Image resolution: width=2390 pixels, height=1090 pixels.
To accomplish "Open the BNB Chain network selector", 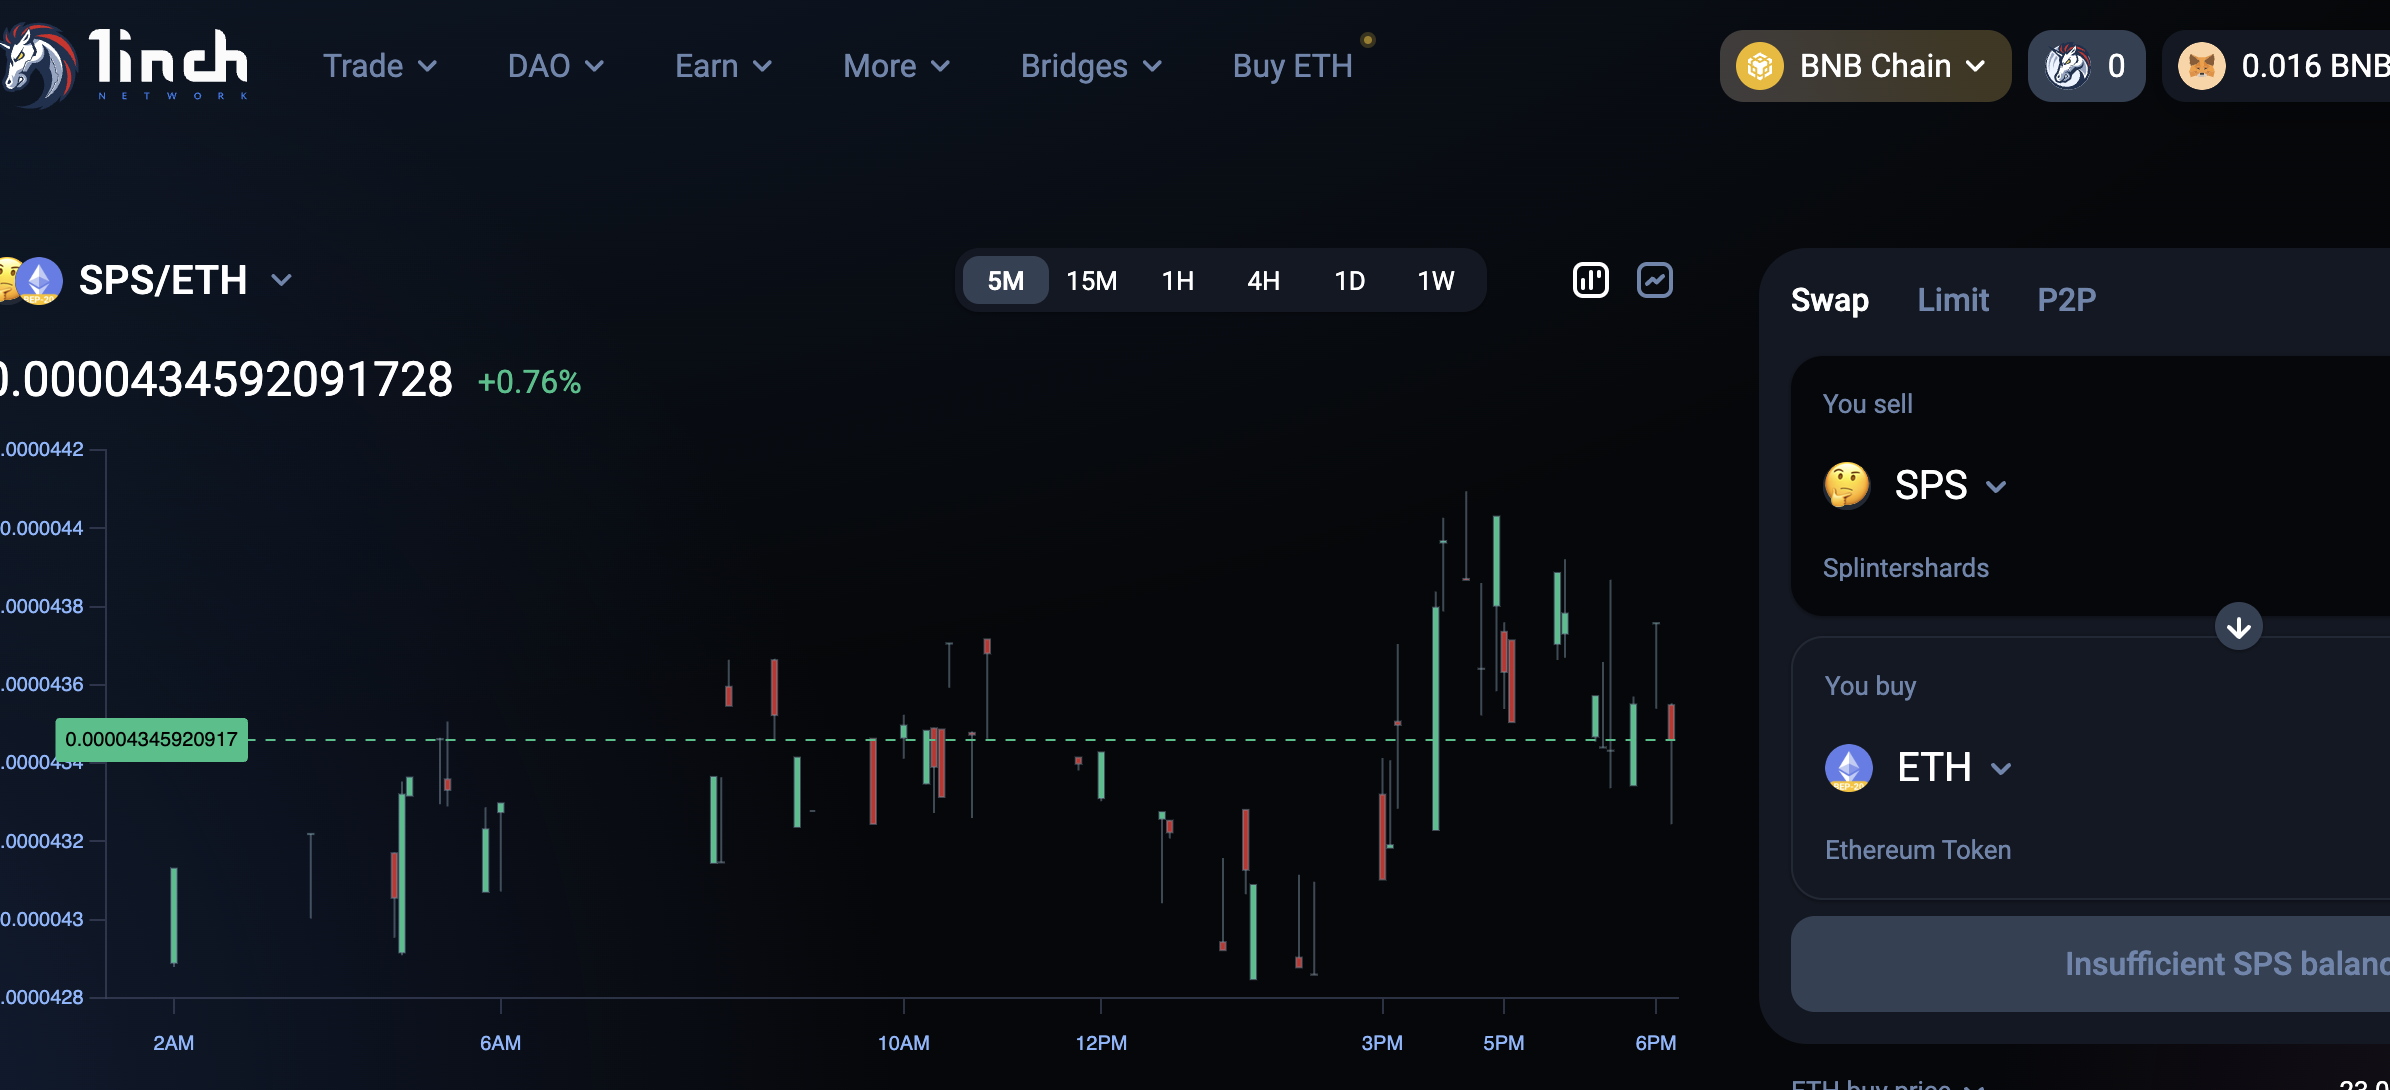I will pos(1865,66).
